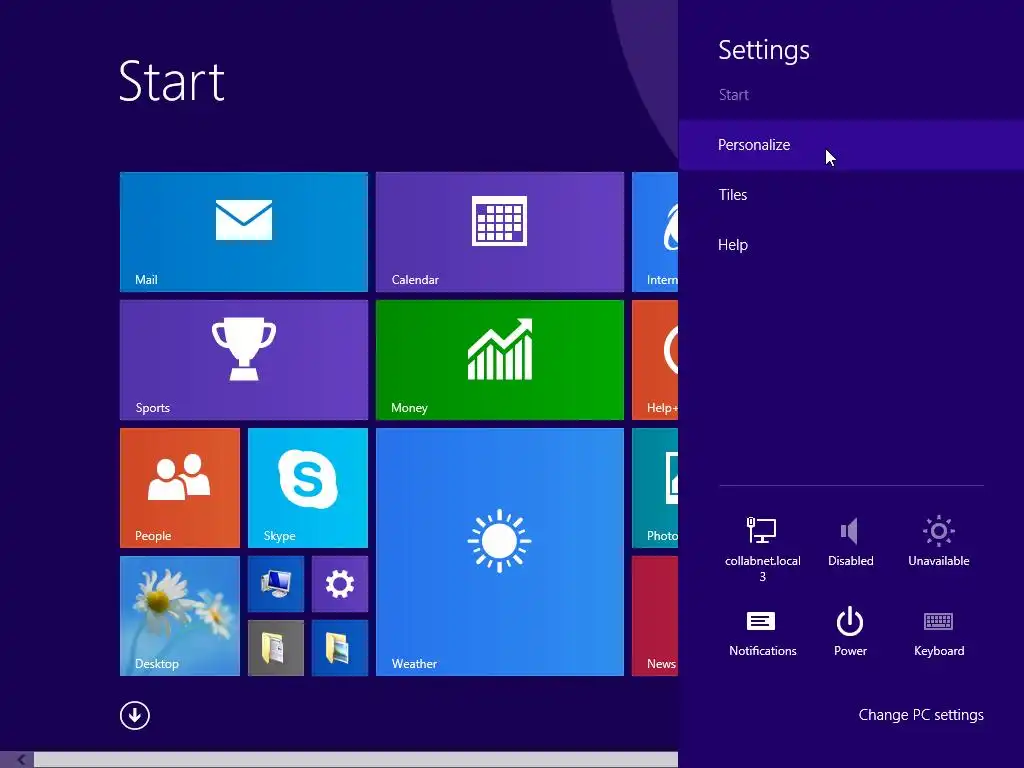Show all apps with the down arrow

coord(135,715)
